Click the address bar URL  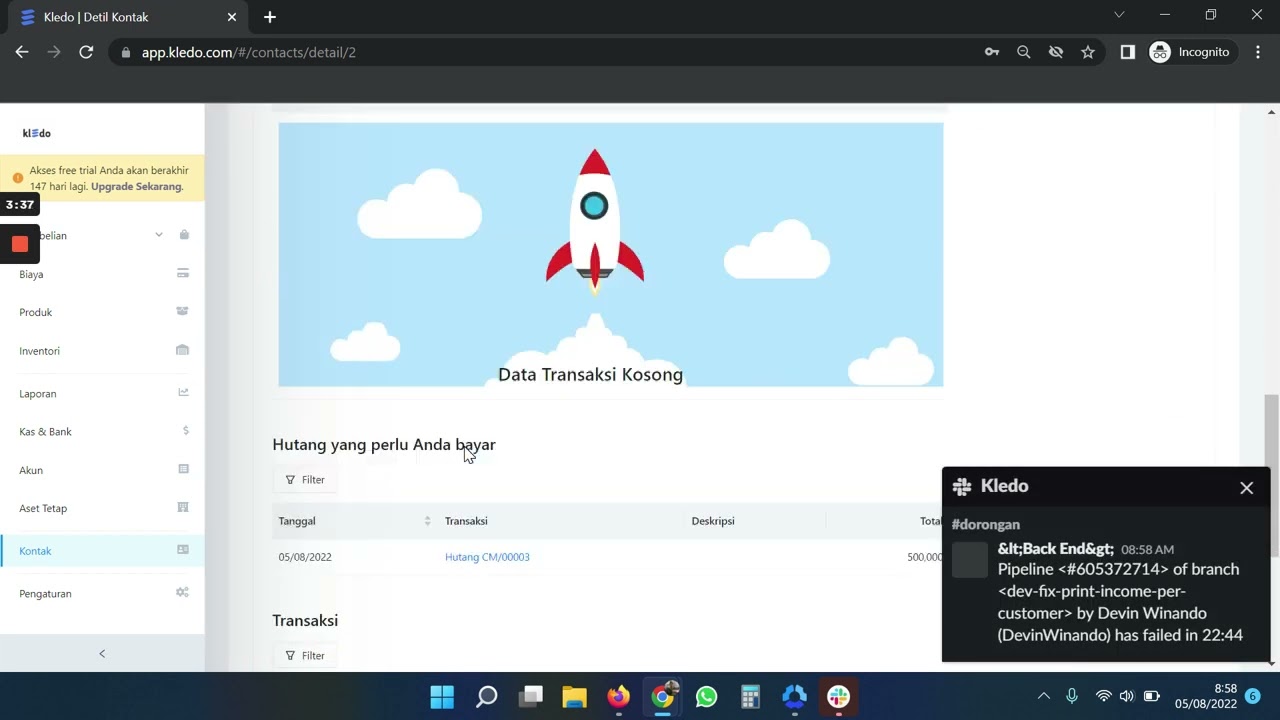pyautogui.click(x=249, y=52)
